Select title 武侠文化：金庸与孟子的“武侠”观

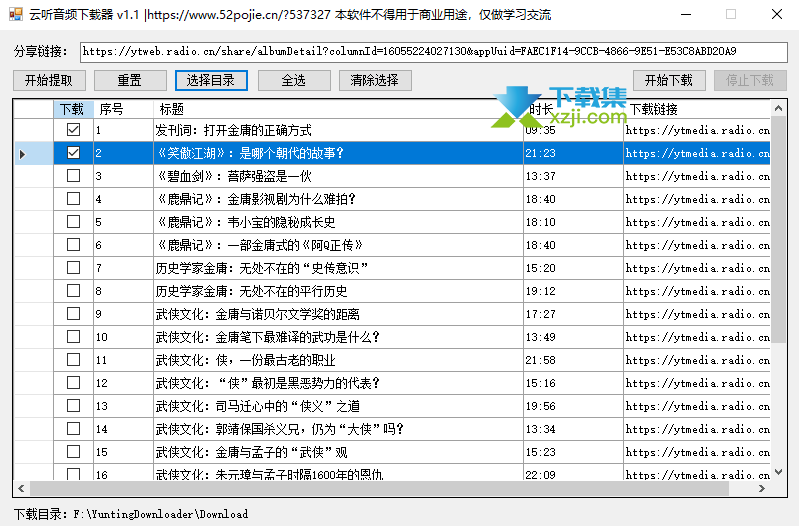pos(251,452)
